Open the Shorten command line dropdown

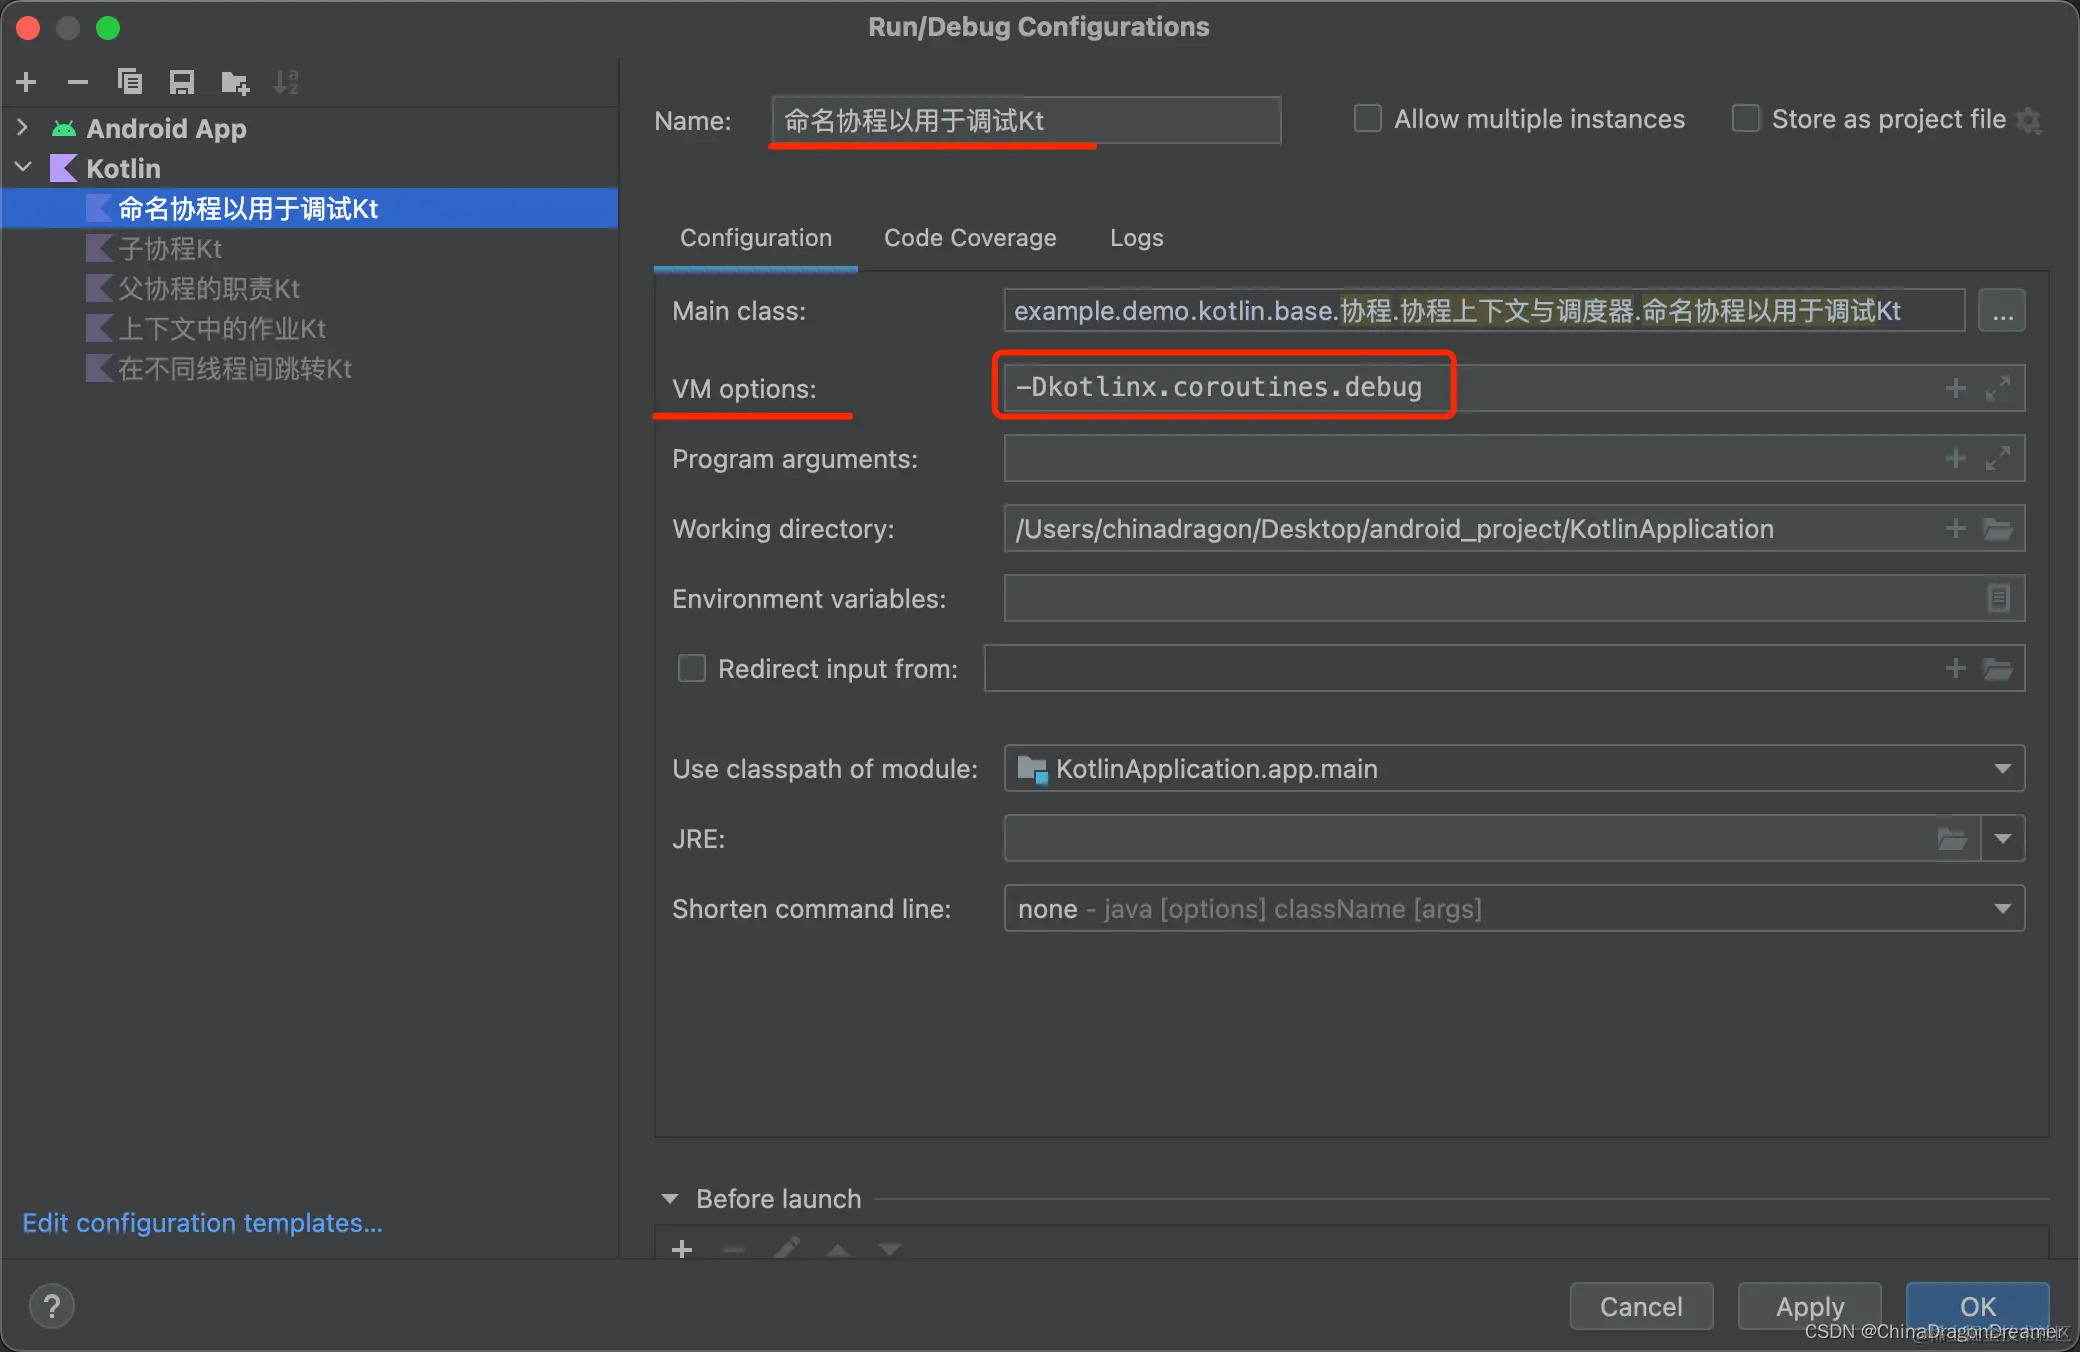point(2002,908)
